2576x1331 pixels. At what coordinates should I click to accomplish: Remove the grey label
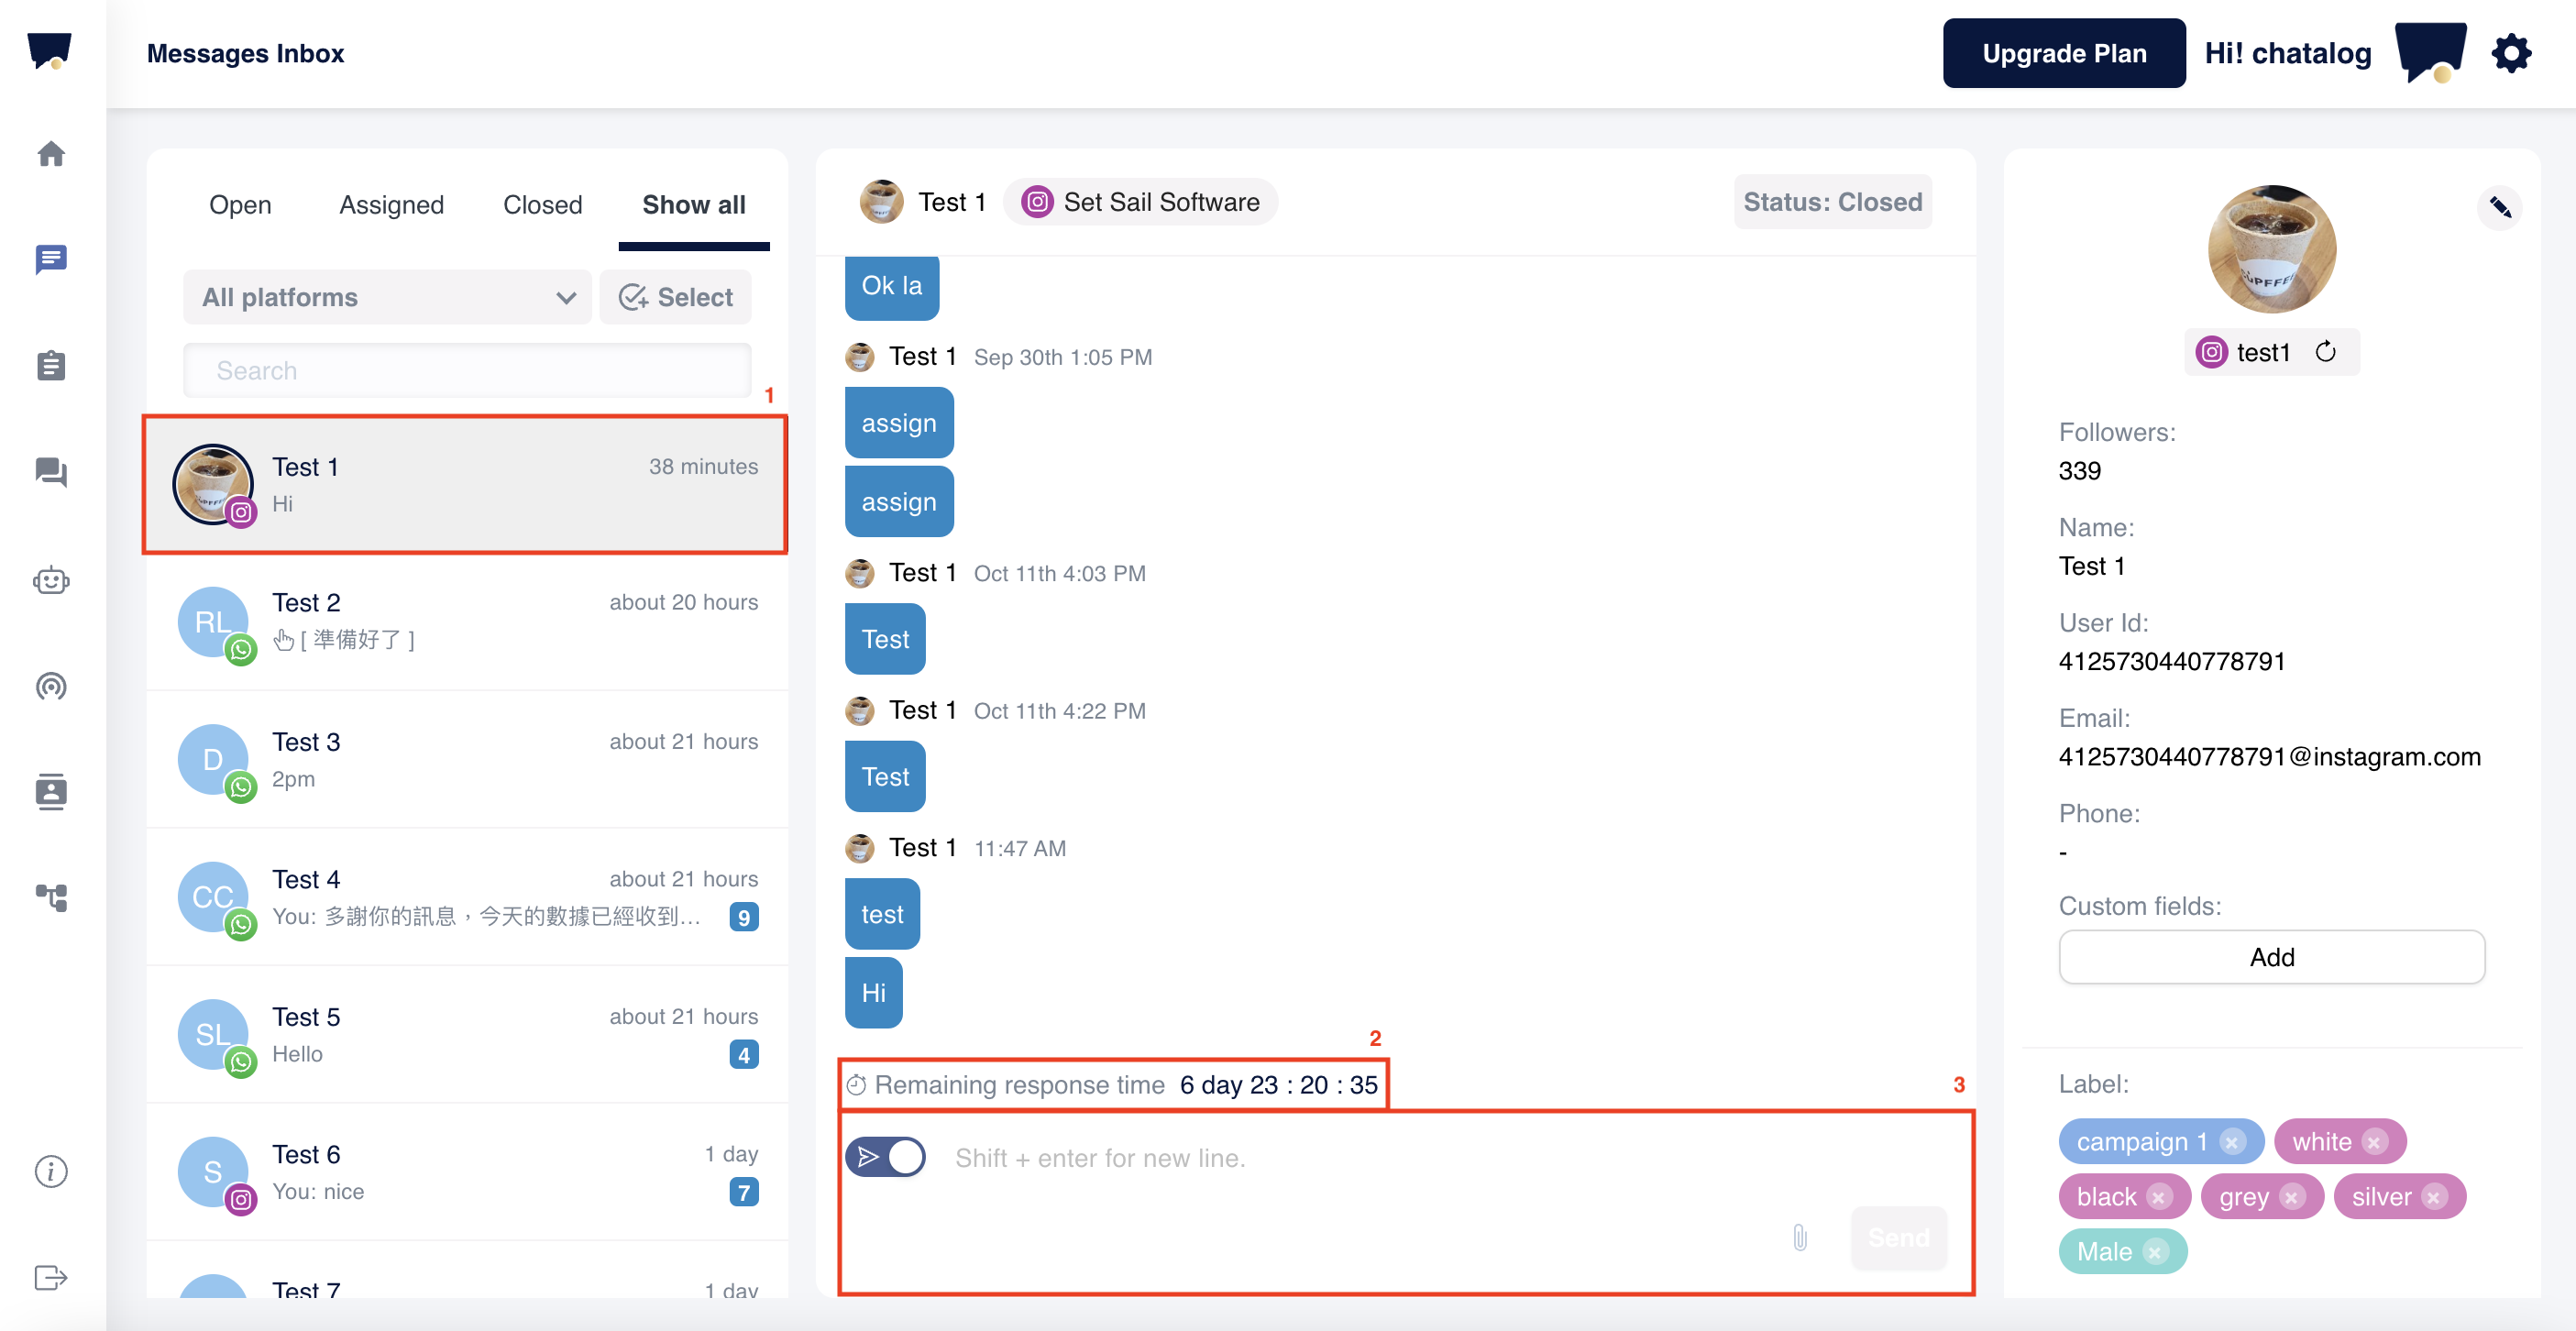[2292, 1197]
